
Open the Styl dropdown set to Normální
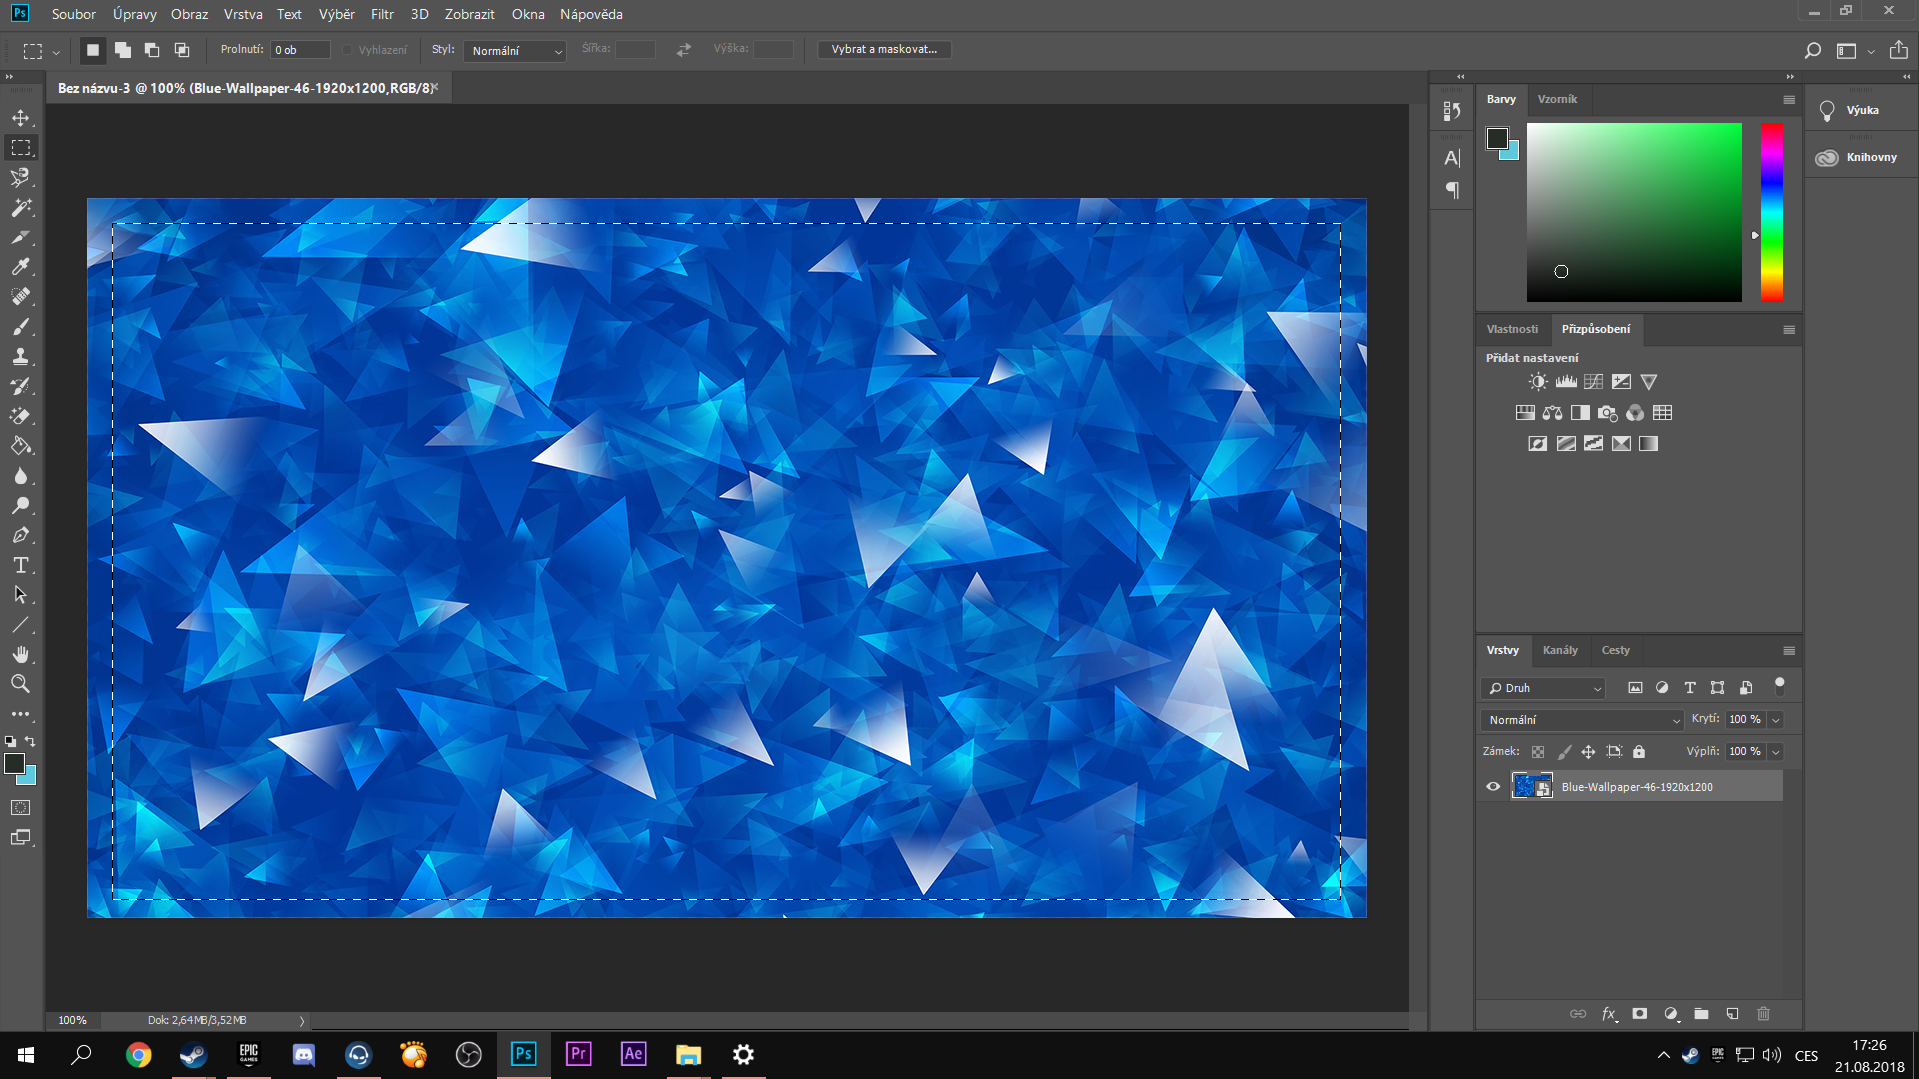tap(515, 51)
